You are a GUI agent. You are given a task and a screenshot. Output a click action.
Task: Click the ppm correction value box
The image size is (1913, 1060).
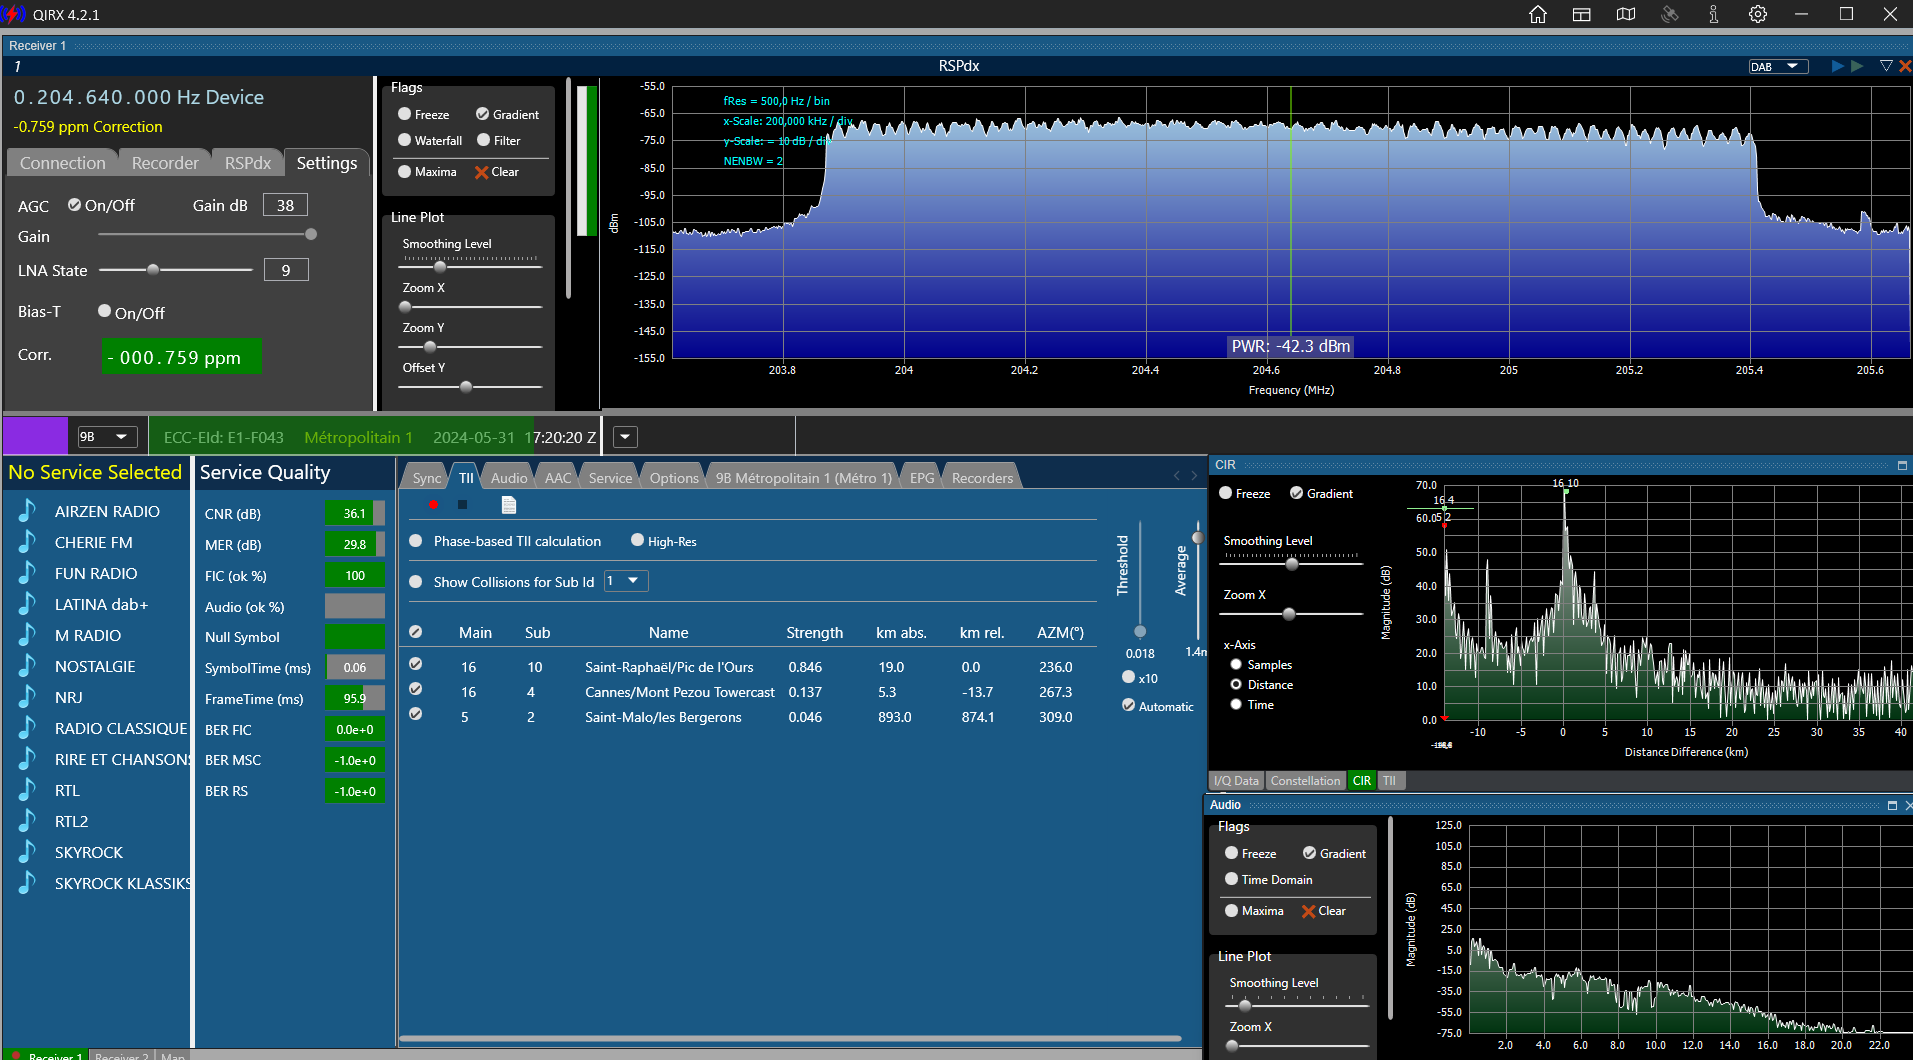181,357
